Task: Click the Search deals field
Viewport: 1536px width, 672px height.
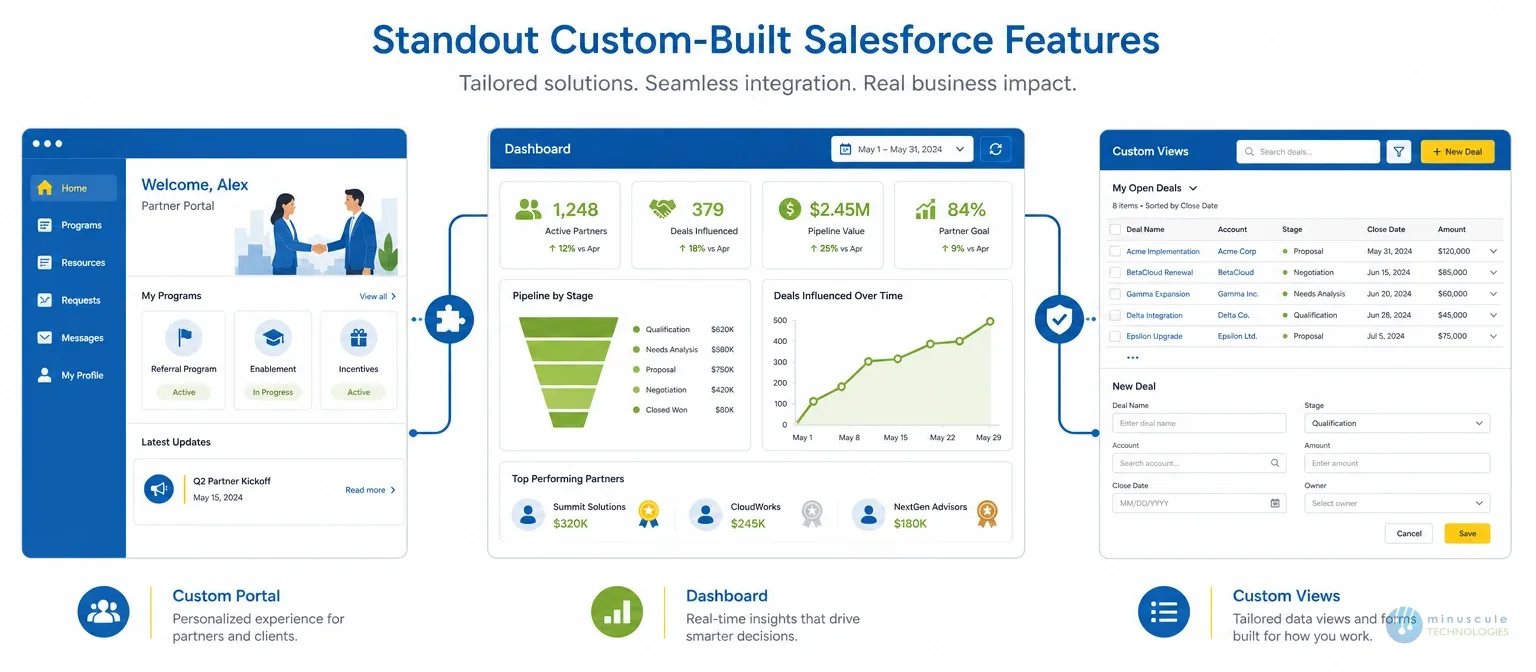Action: pos(1308,152)
